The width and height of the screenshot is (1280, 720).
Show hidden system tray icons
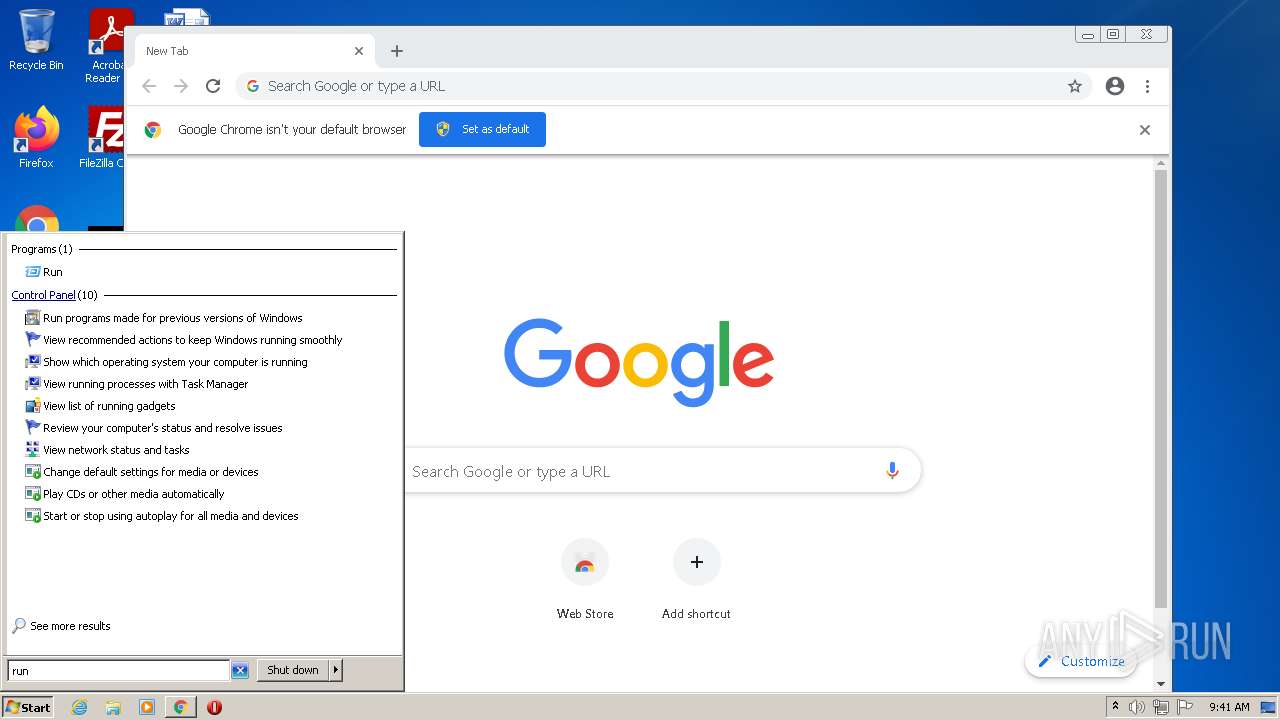pyautogui.click(x=1115, y=707)
